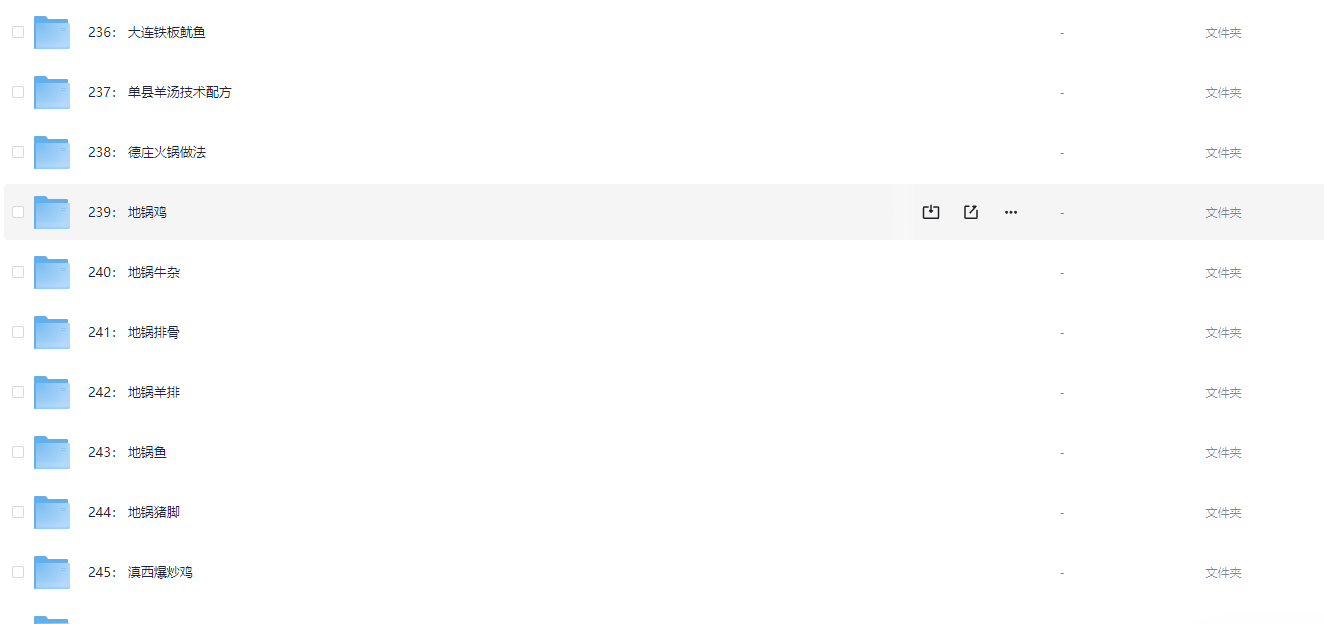Click the folder icon for 237 单县羊汤技术配方
Screen dimensions: 1324x624
[52, 93]
